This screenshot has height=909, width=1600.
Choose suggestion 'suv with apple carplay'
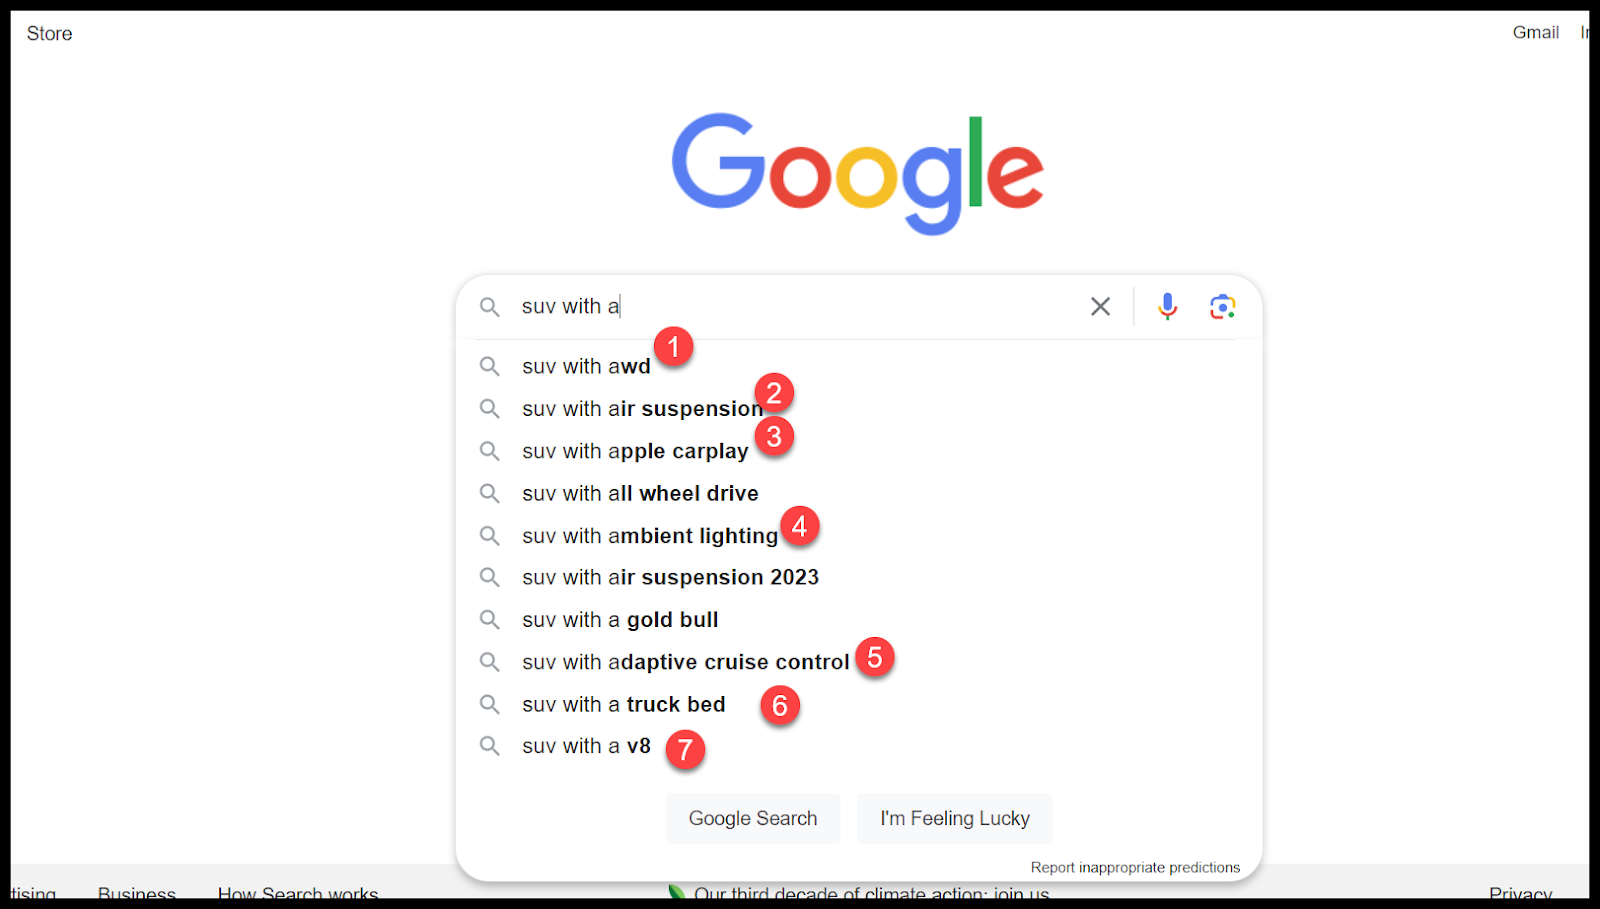[634, 451]
